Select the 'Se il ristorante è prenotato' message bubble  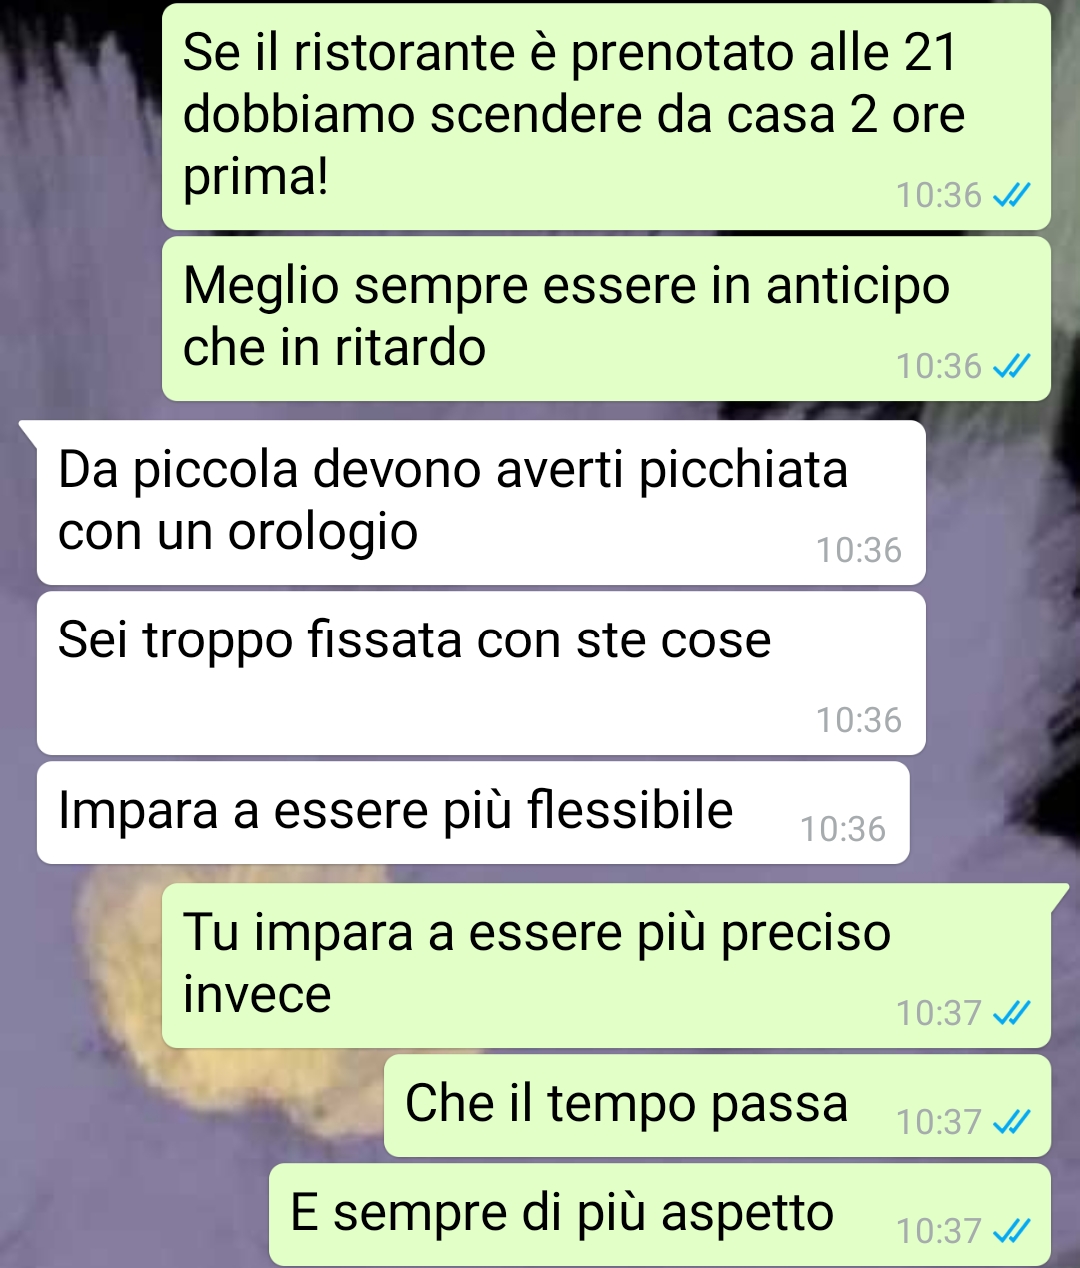pyautogui.click(x=606, y=116)
